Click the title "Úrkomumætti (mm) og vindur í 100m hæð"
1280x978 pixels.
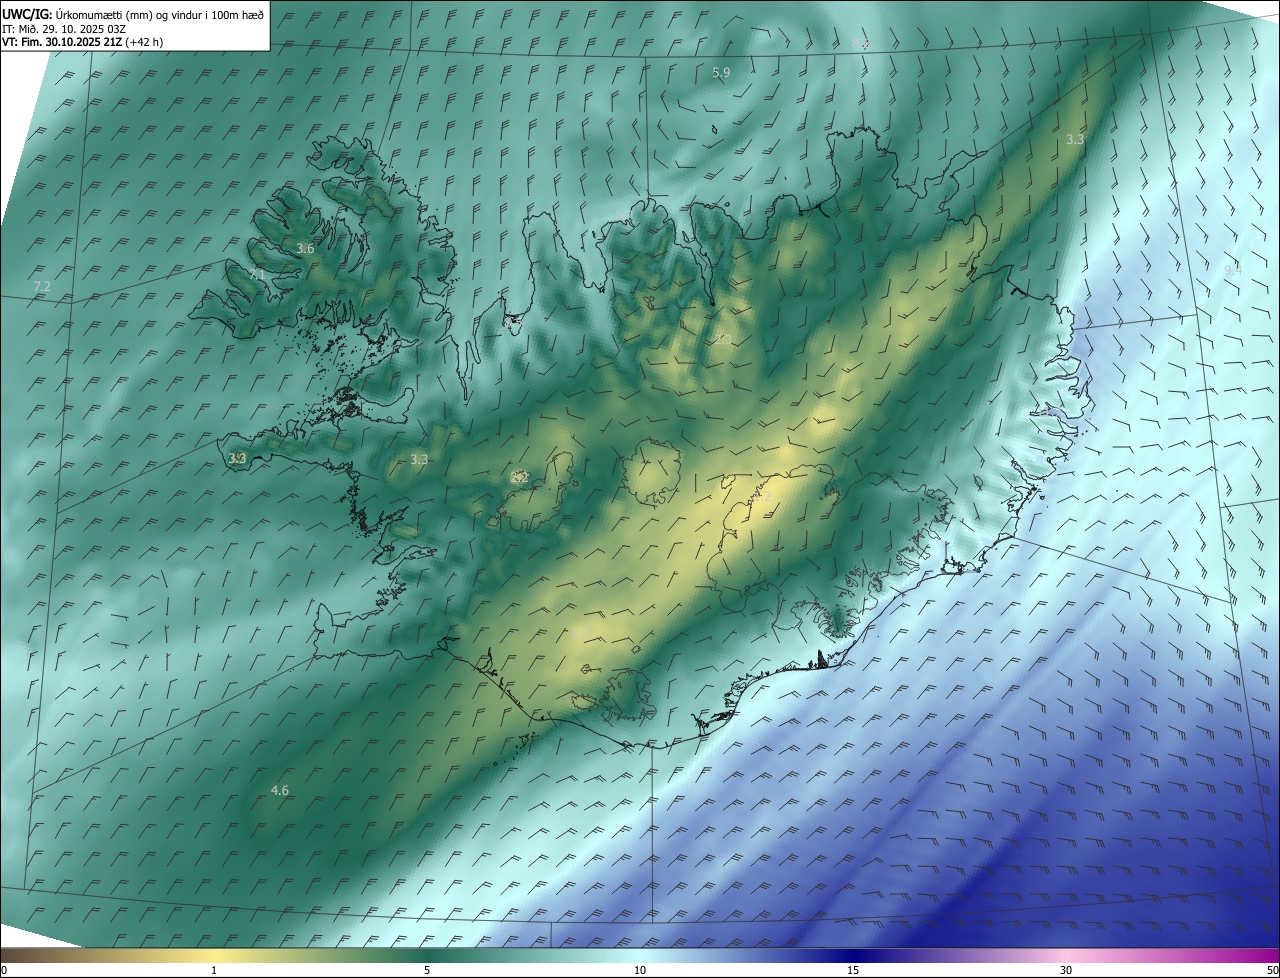tap(159, 14)
